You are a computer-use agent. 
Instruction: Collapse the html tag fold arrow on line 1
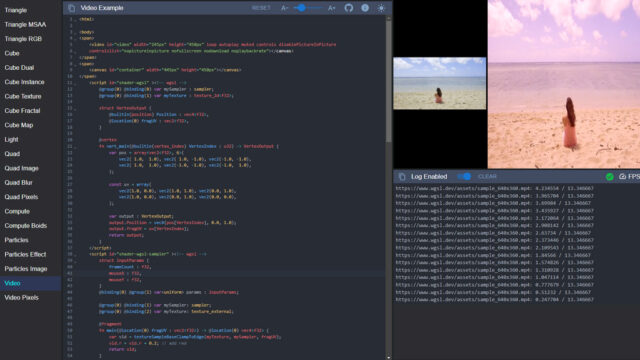[75, 19]
